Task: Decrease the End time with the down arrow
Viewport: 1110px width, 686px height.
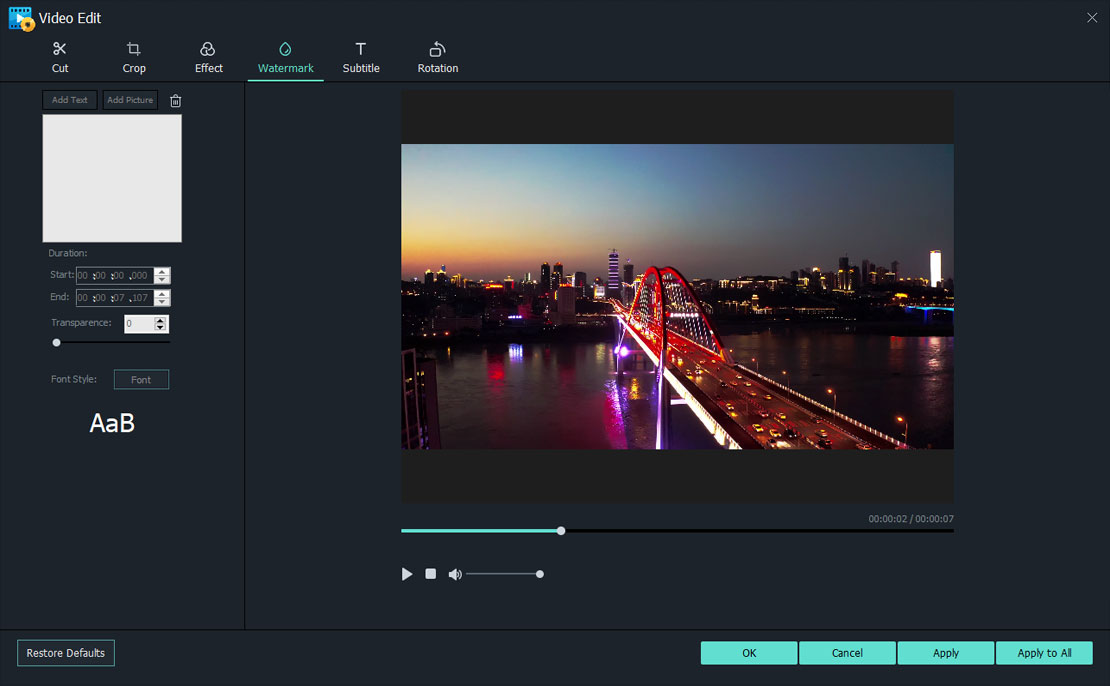Action: pos(162,301)
